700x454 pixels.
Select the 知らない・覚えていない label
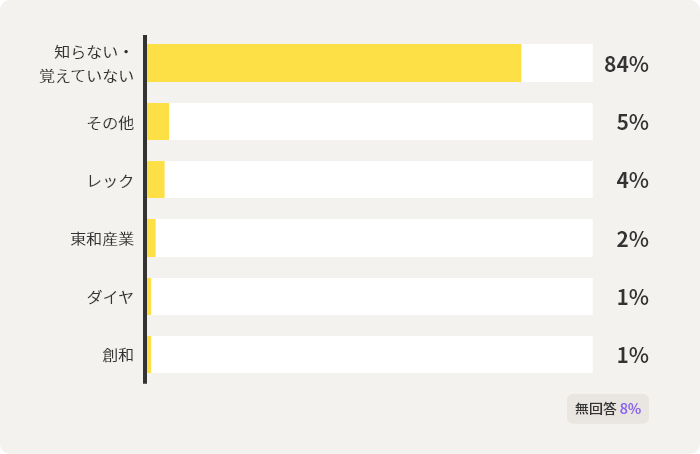87,64
